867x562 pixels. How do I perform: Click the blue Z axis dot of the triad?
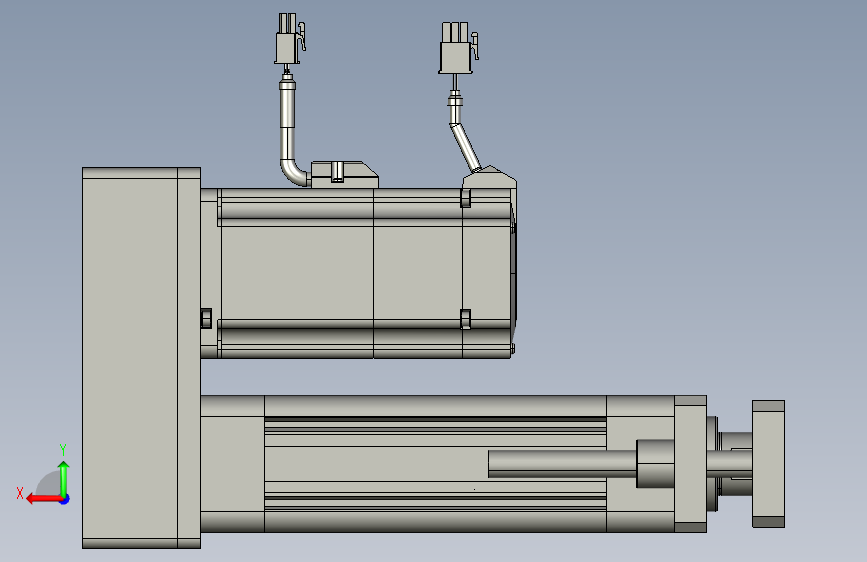point(65,499)
